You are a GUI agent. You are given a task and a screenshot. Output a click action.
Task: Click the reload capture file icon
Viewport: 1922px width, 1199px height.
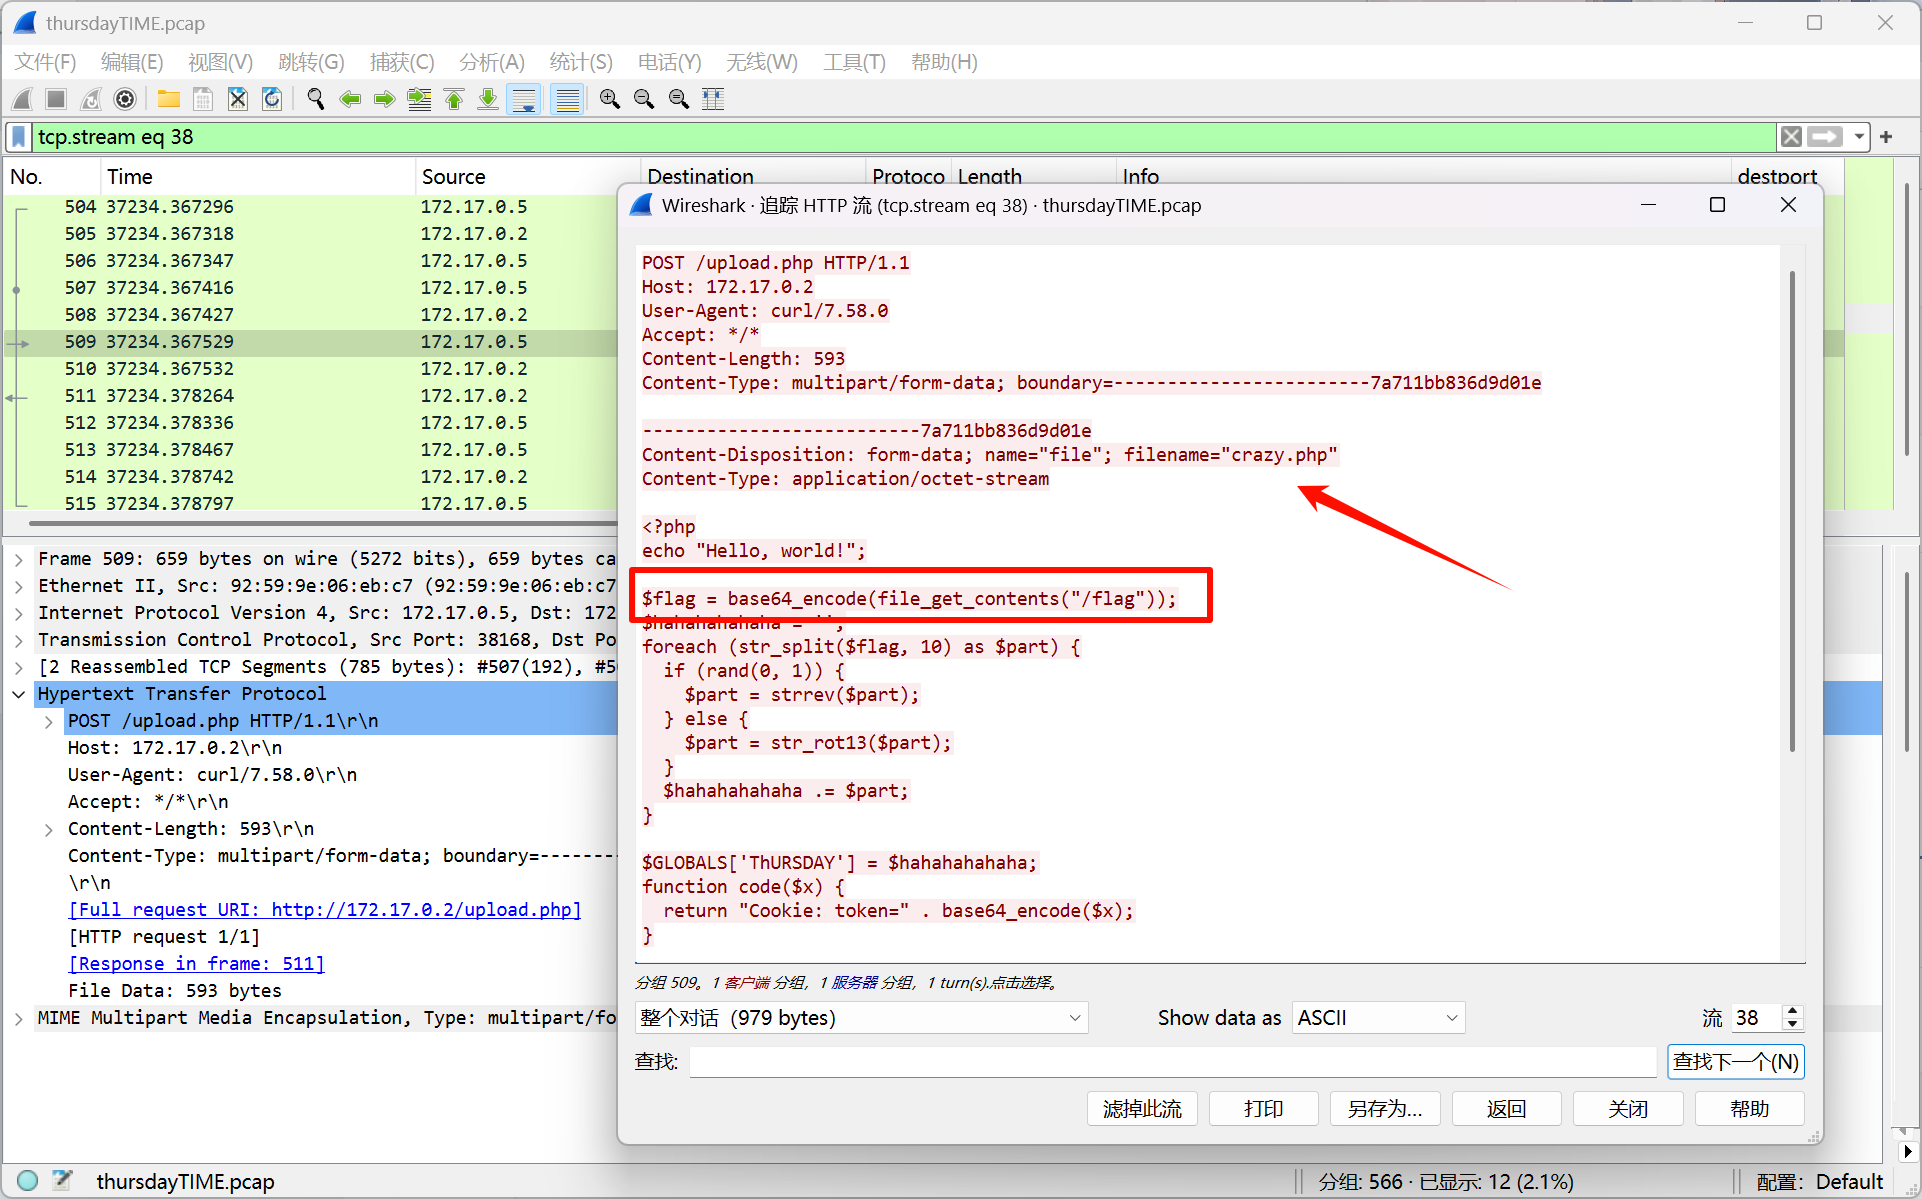[x=272, y=99]
